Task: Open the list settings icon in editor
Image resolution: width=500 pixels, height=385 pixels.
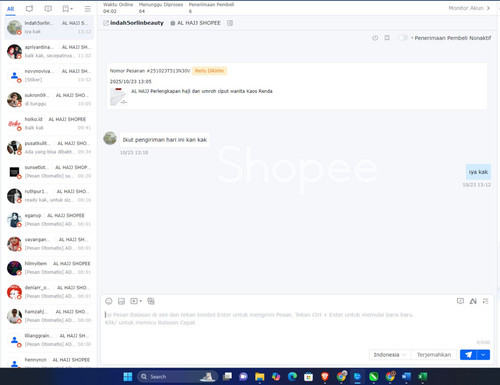Action: (x=485, y=301)
